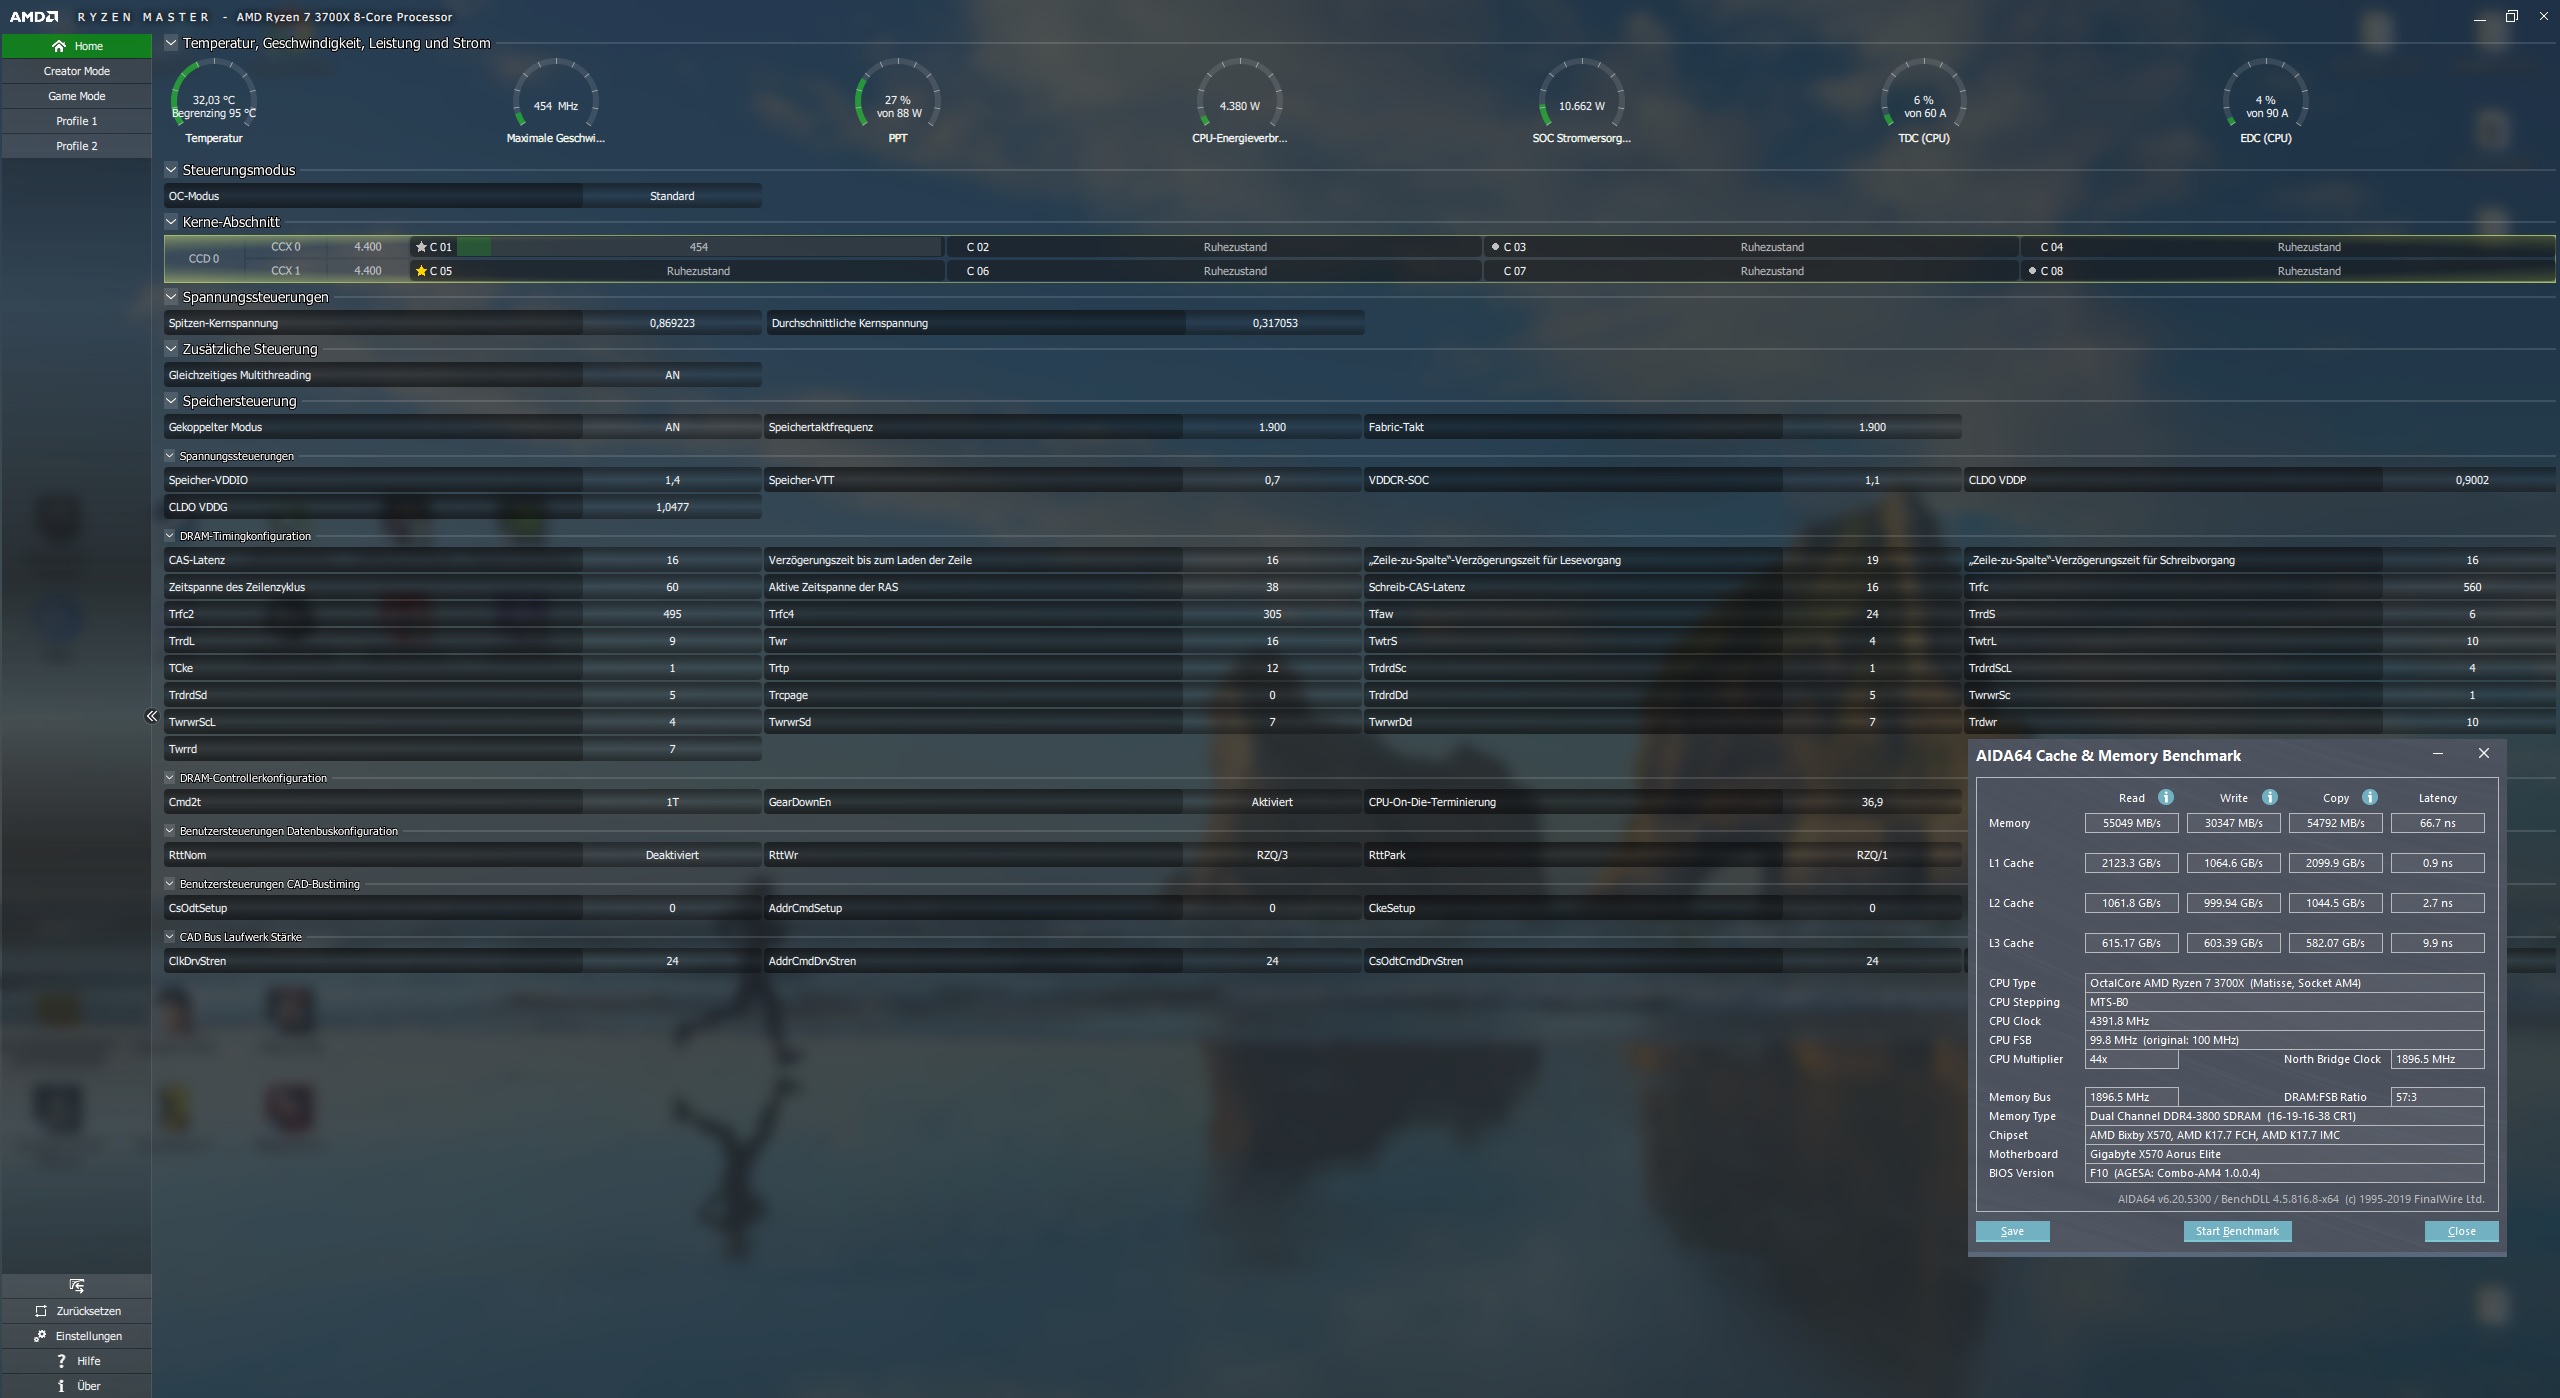Click the star marker on core C 05
This screenshot has width=2560, height=1398.
(x=421, y=271)
